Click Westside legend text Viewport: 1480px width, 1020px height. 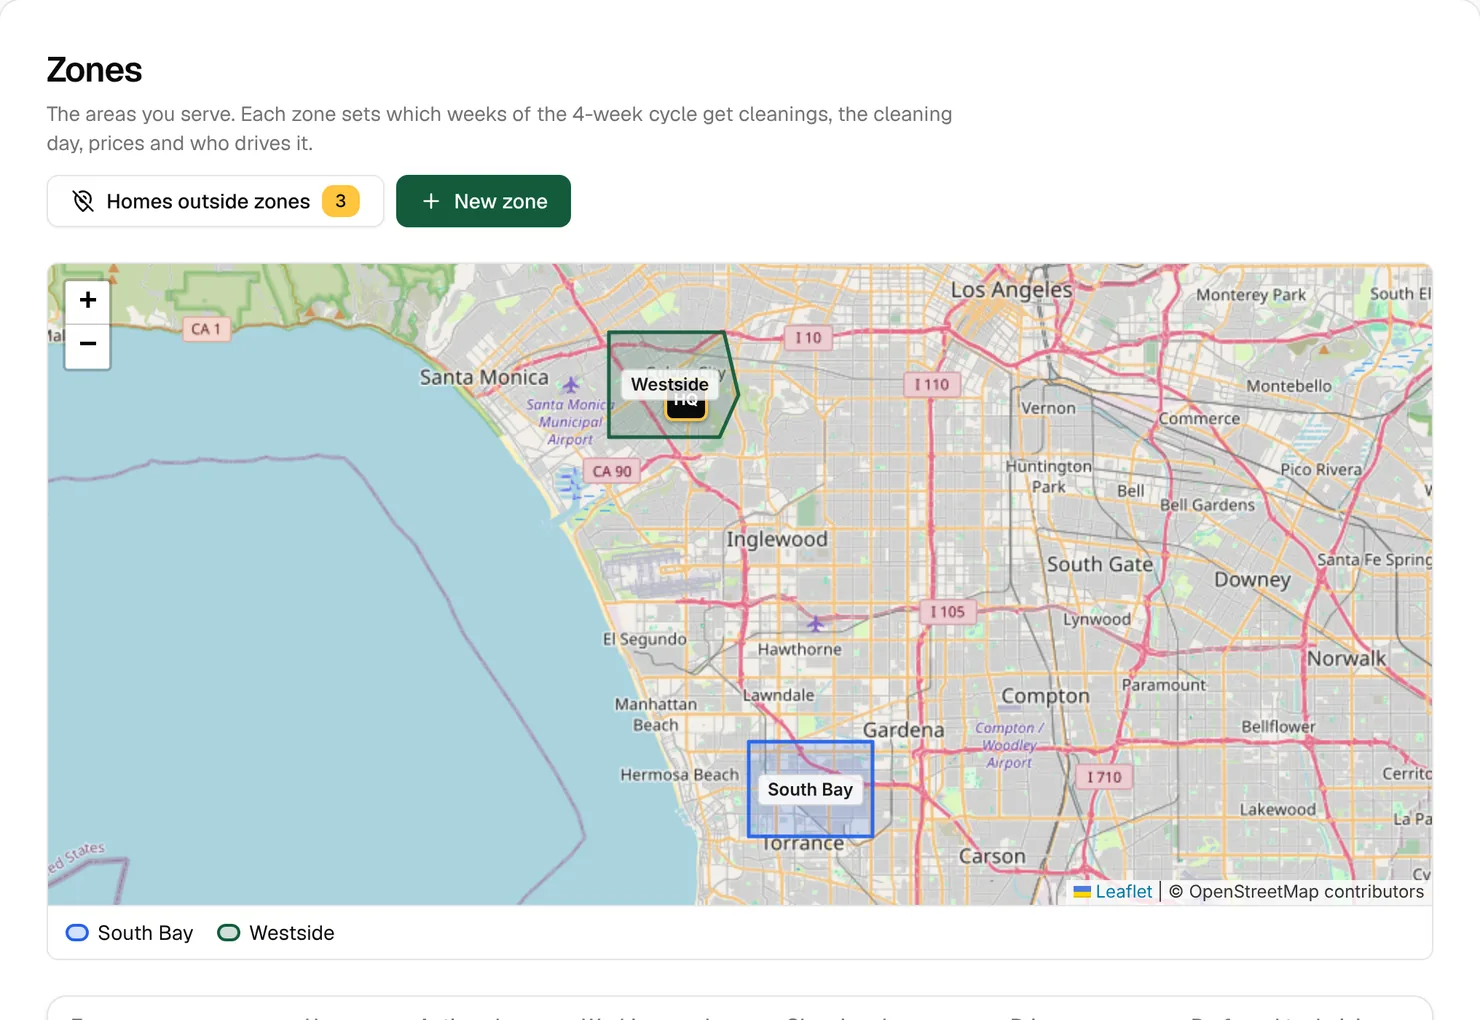click(x=292, y=933)
